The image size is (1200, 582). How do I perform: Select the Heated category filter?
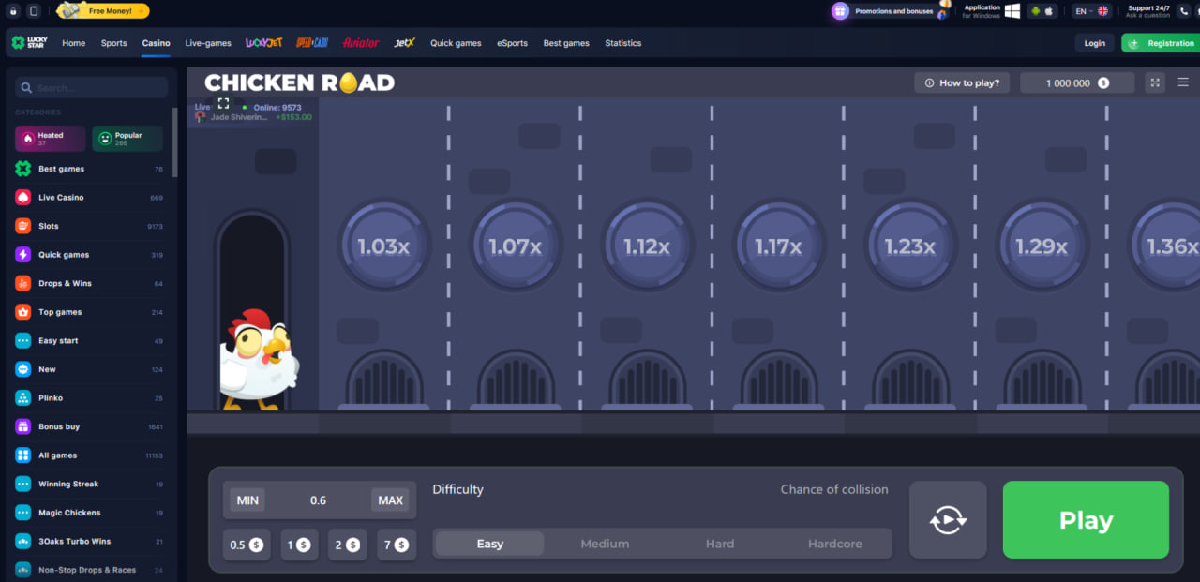50,139
